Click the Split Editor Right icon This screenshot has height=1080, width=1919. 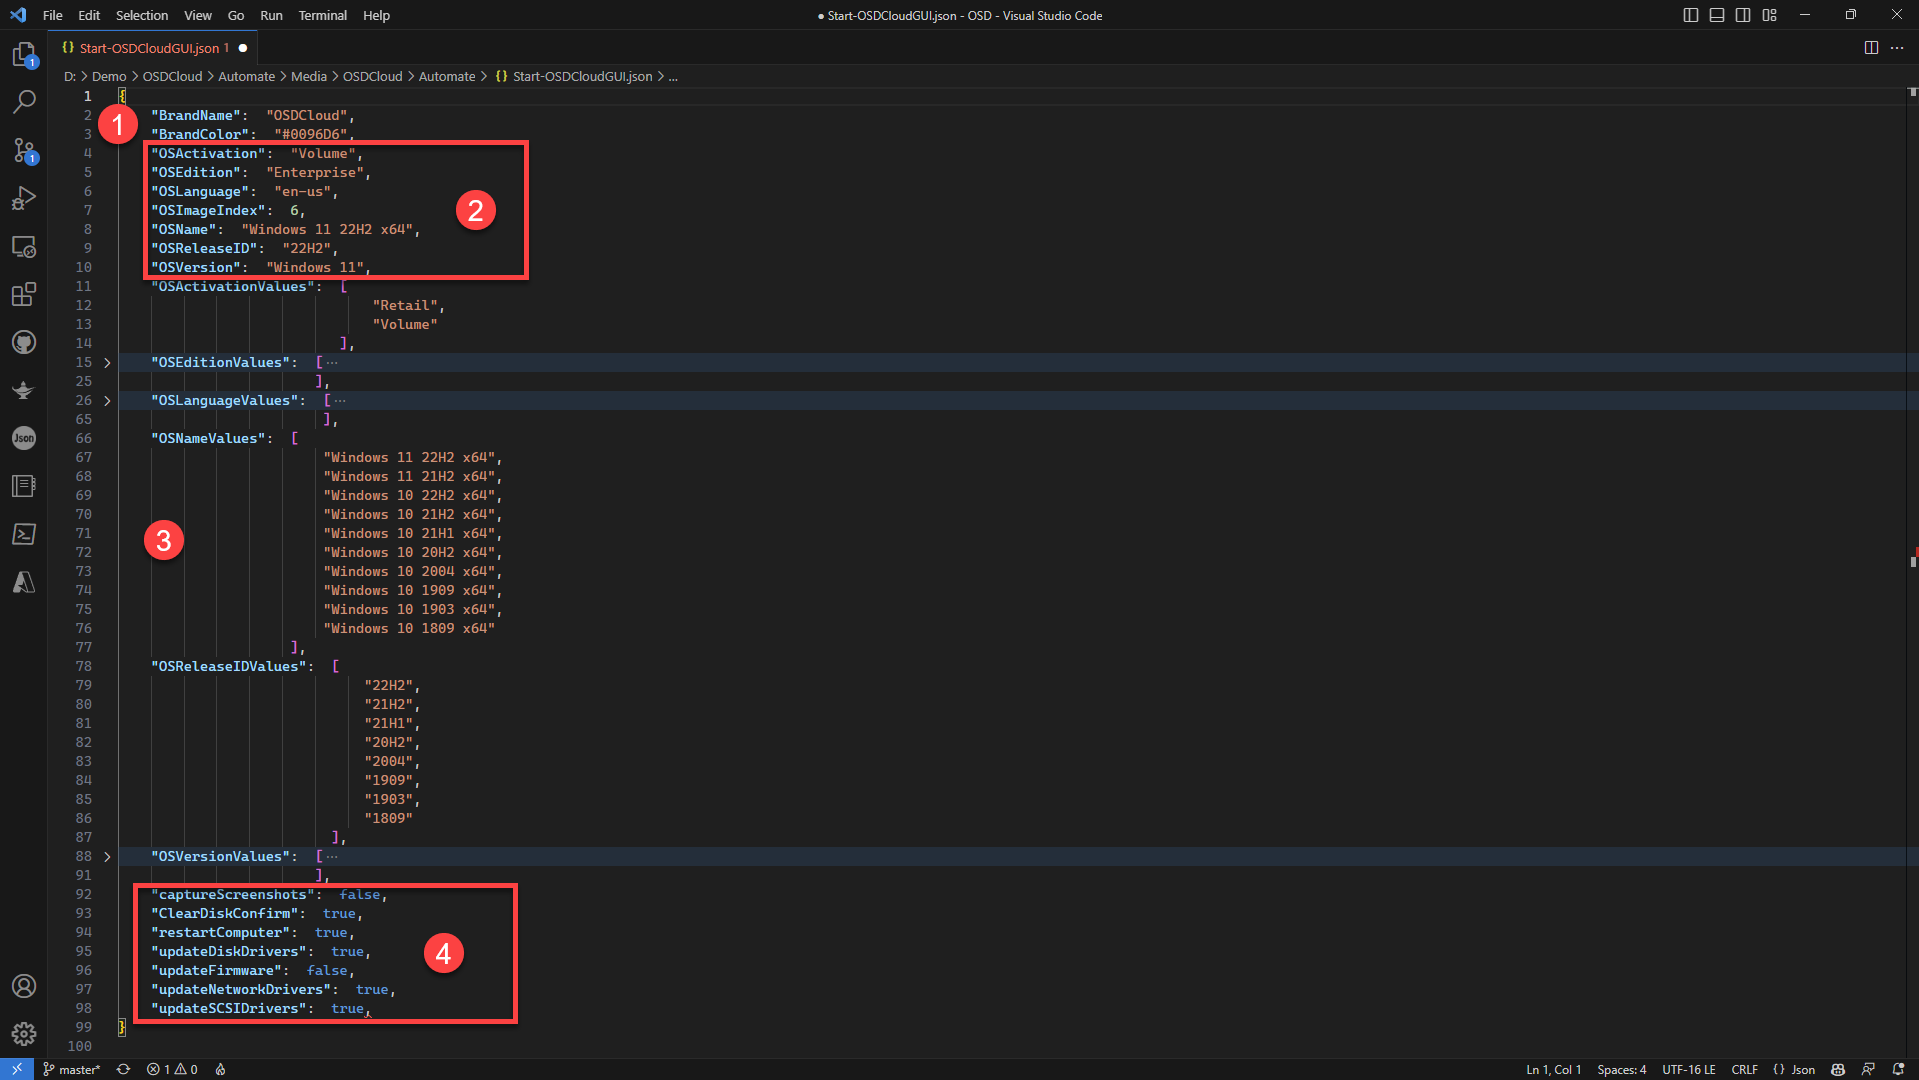[1871, 48]
